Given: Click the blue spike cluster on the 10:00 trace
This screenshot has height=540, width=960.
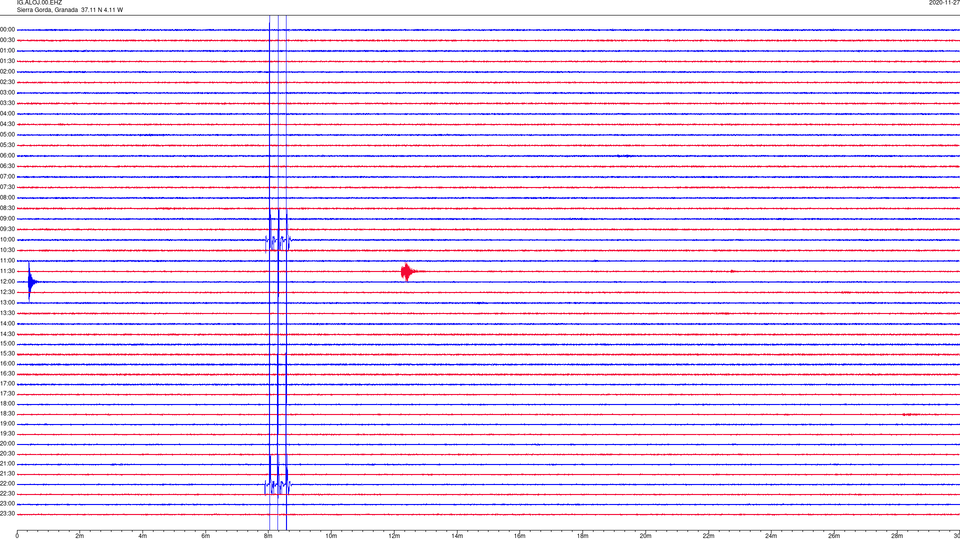Looking at the screenshot, I should (x=278, y=241).
